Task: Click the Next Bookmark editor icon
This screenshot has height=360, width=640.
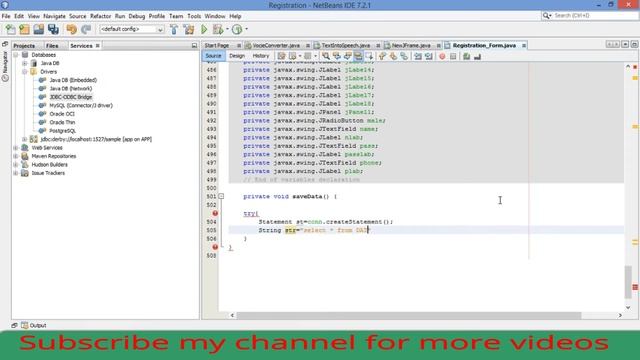Action: coord(393,56)
